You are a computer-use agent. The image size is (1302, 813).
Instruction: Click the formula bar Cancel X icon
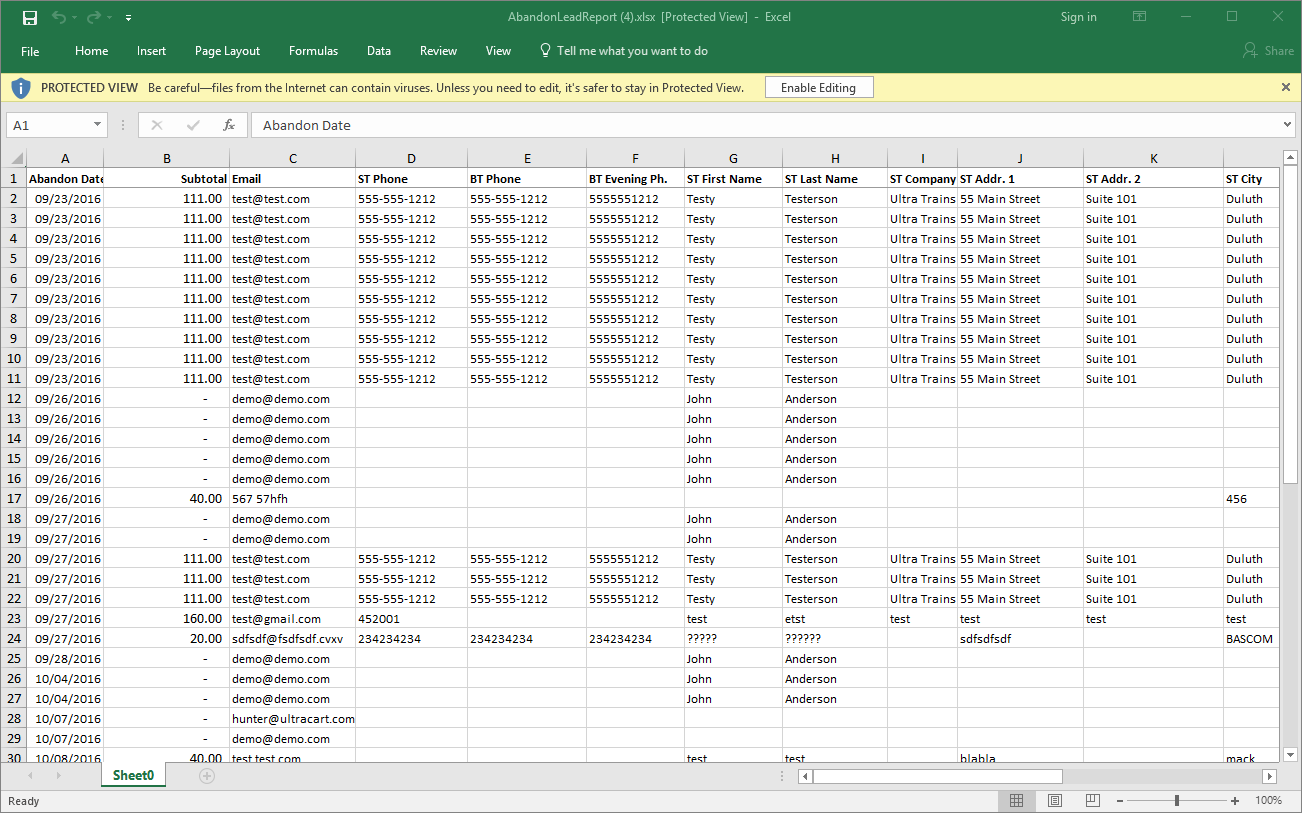[x=157, y=125]
